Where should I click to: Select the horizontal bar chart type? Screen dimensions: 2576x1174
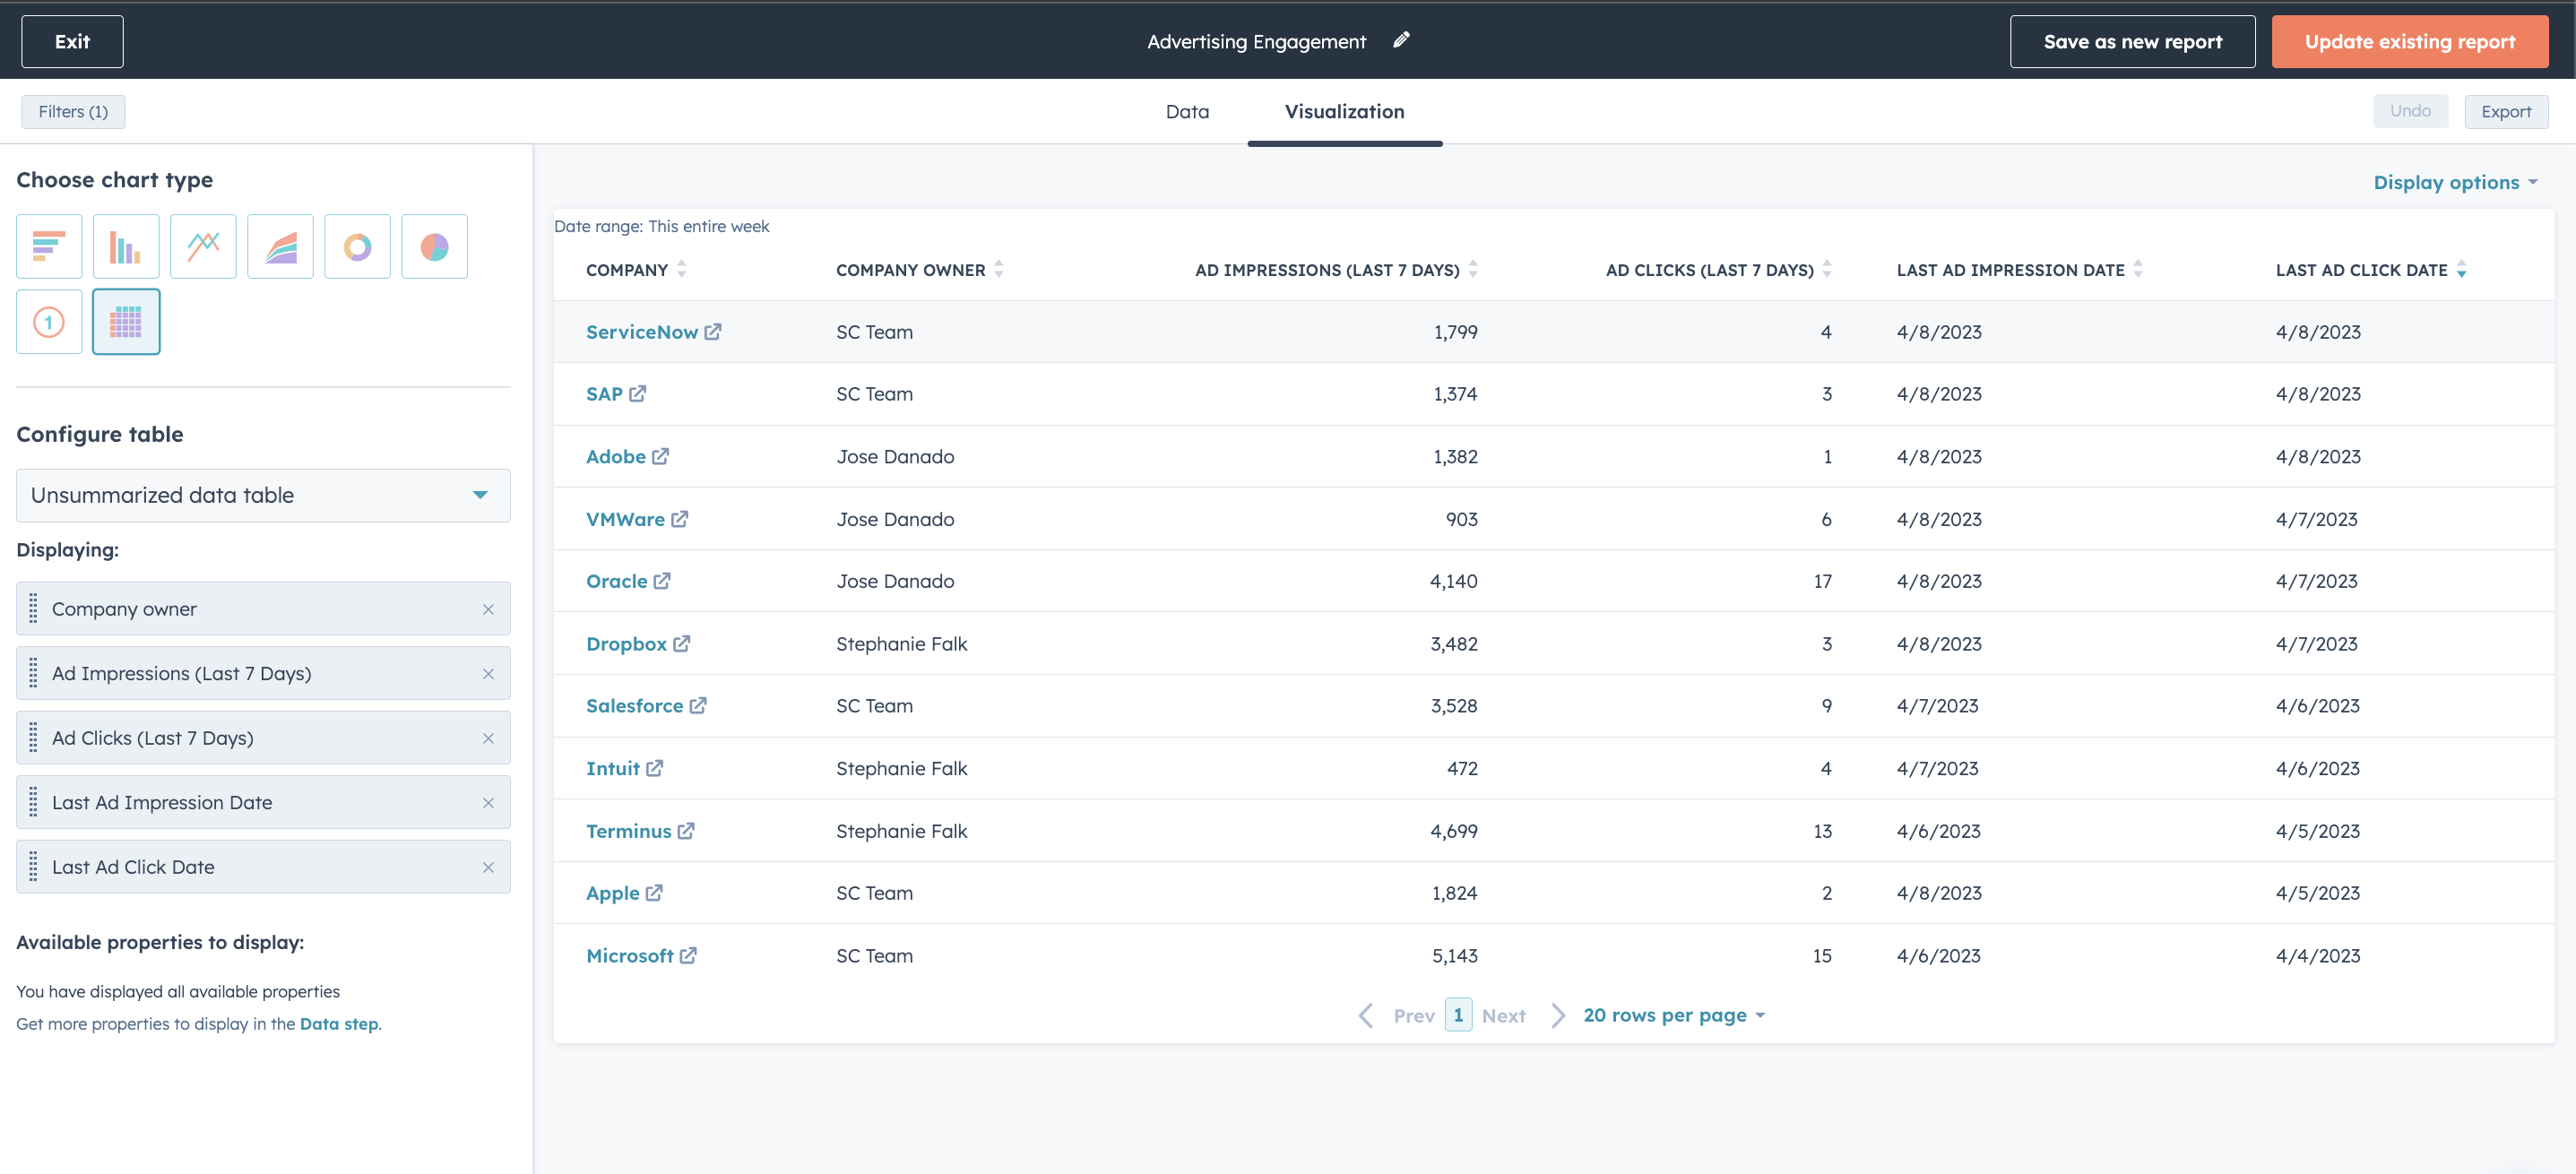coord(49,246)
